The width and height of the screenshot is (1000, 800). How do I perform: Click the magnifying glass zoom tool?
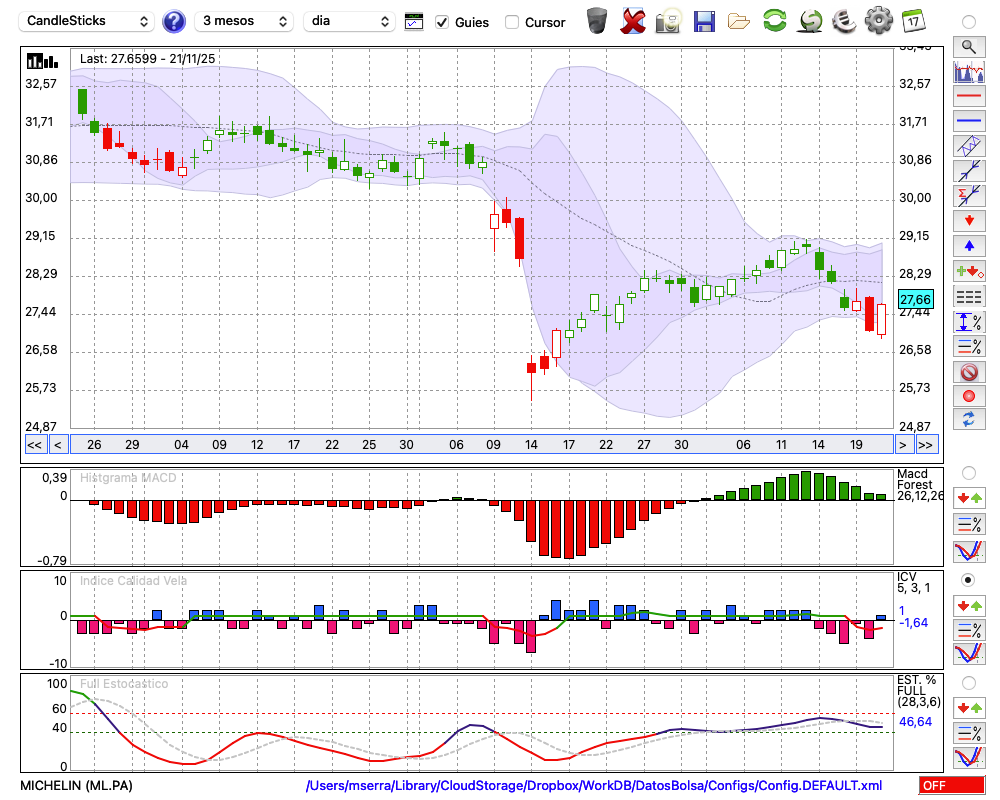[968, 46]
